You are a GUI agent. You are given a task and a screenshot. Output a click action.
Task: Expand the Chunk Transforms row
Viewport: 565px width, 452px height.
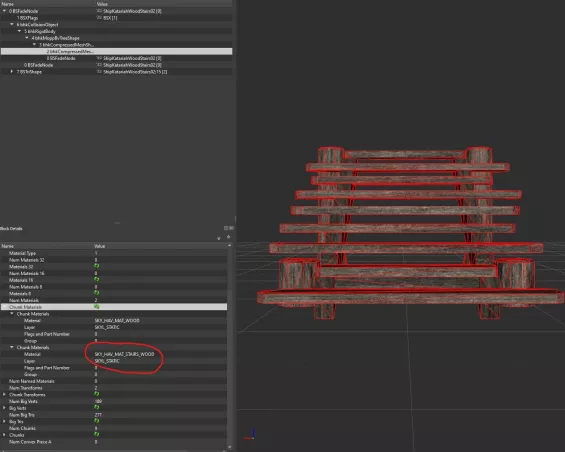(x=4, y=394)
